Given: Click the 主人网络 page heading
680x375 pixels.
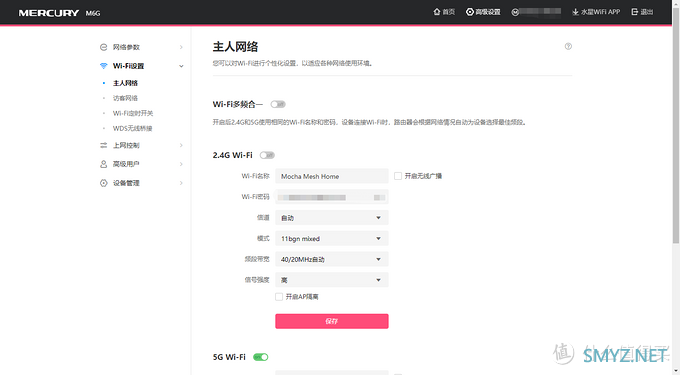Looking at the screenshot, I should coord(235,47).
